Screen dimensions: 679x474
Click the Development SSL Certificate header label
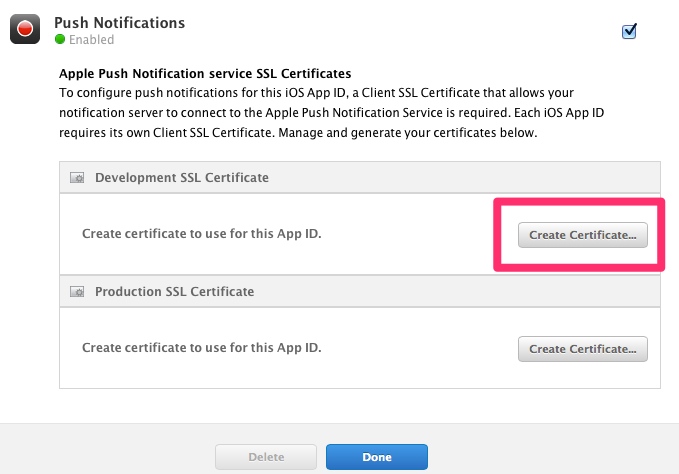(x=181, y=178)
